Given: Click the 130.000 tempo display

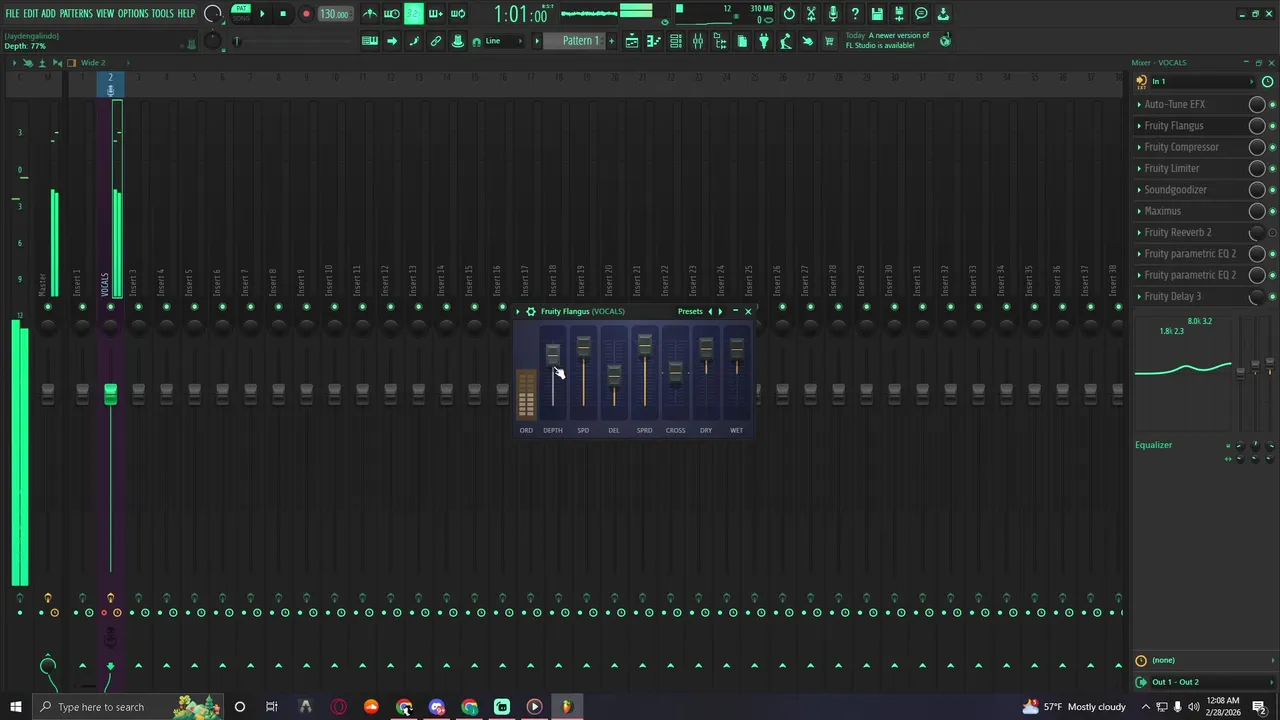Looking at the screenshot, I should [x=334, y=14].
